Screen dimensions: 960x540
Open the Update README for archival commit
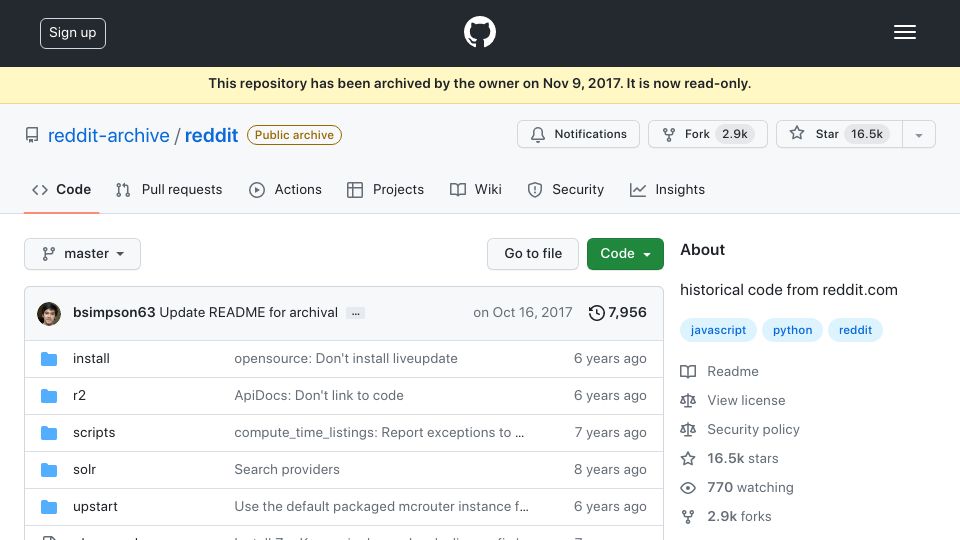click(x=249, y=313)
